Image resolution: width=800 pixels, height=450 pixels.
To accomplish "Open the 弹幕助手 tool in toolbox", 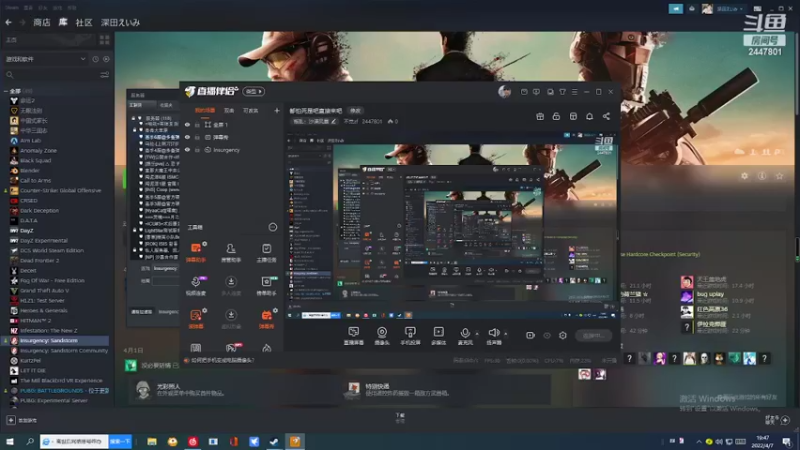I will tap(196, 252).
